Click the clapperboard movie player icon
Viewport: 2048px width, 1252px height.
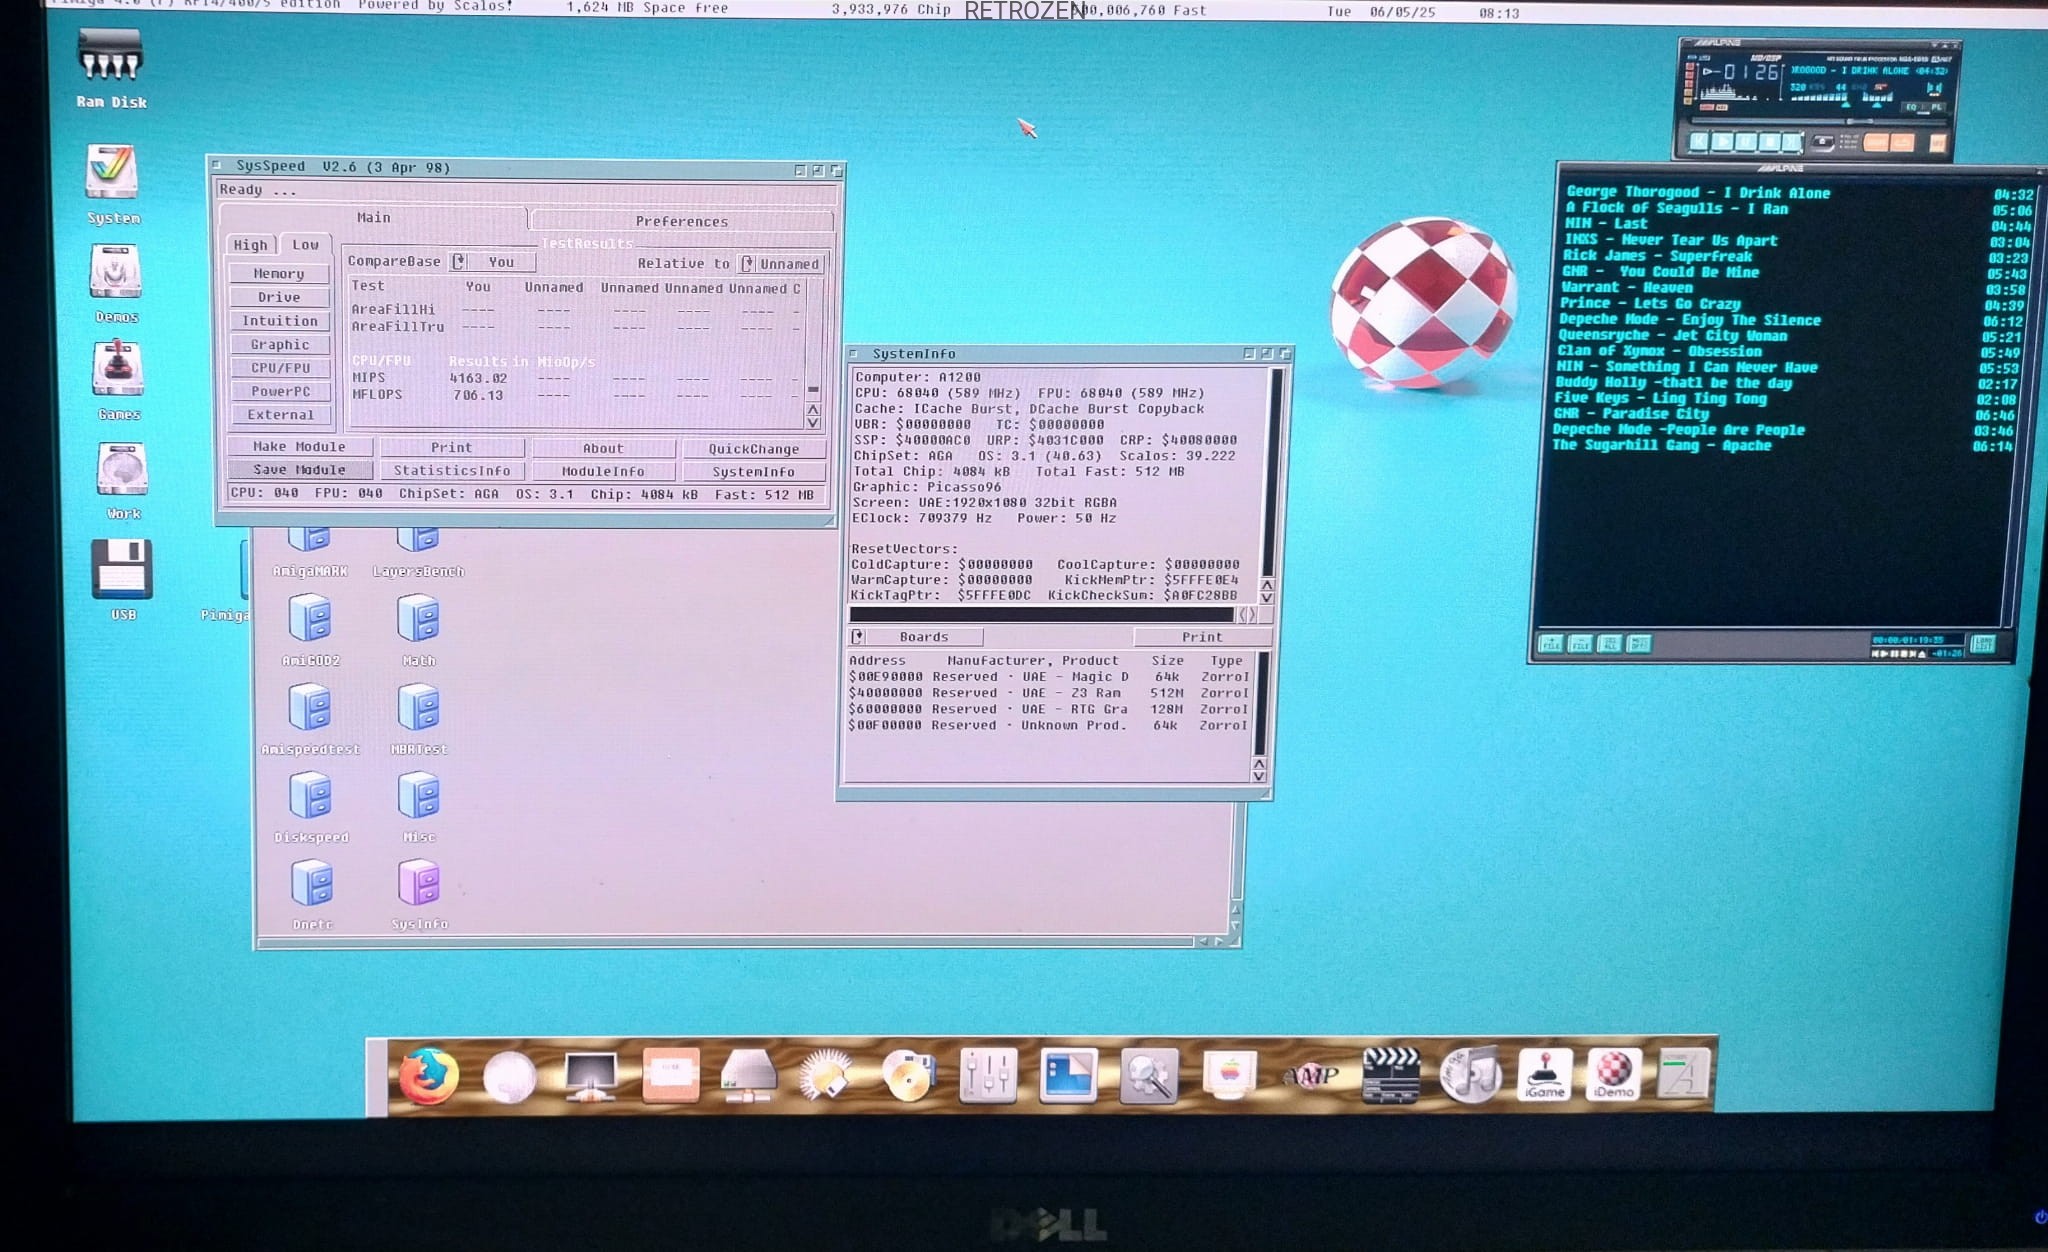click(x=1391, y=1074)
